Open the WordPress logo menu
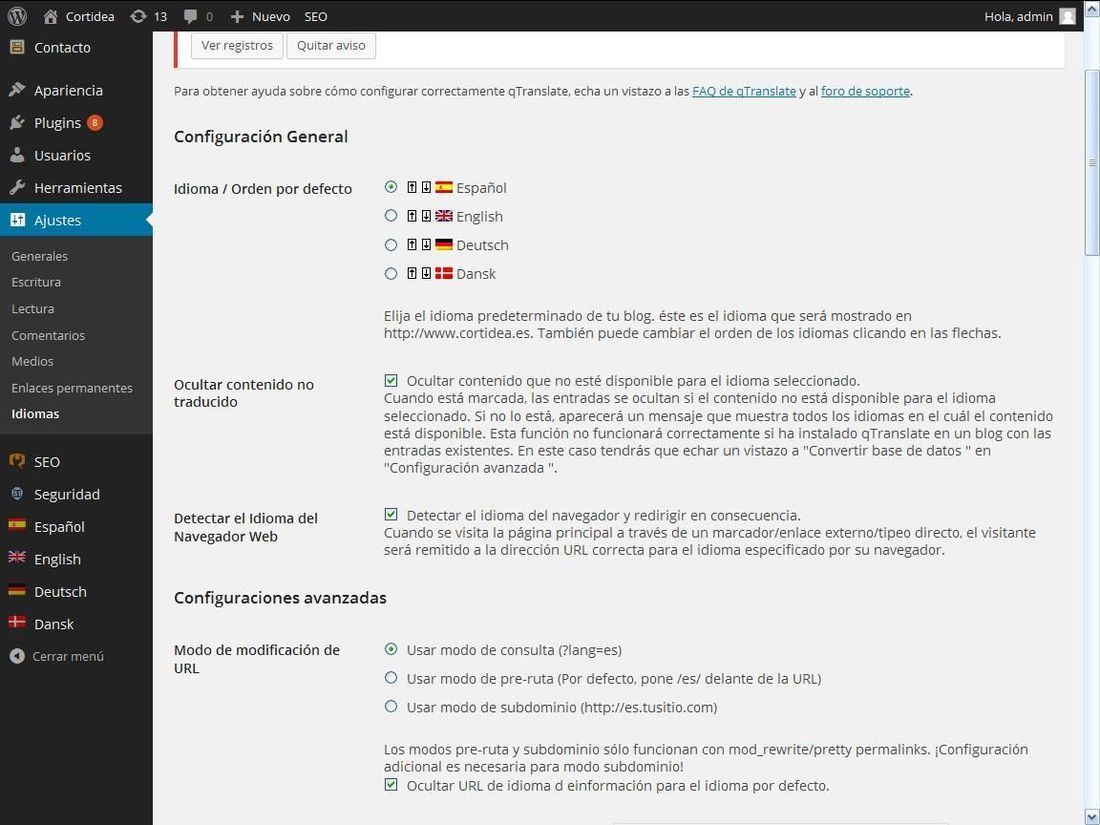The image size is (1100, 825). point(17,15)
